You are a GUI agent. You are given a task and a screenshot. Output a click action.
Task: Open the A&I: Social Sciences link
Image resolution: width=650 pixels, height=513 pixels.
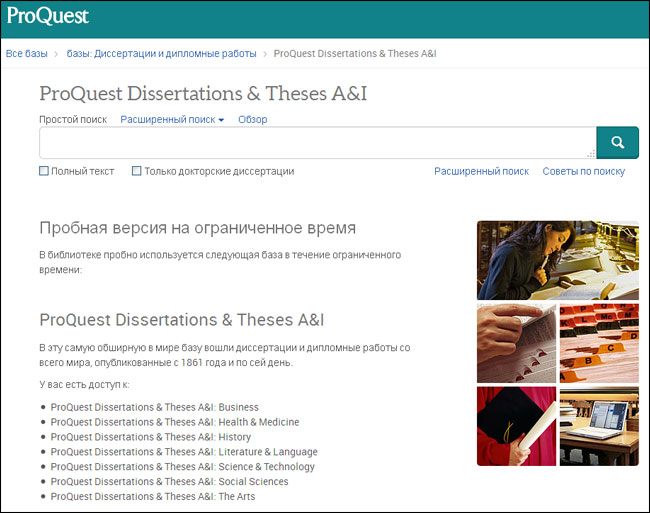(171, 482)
